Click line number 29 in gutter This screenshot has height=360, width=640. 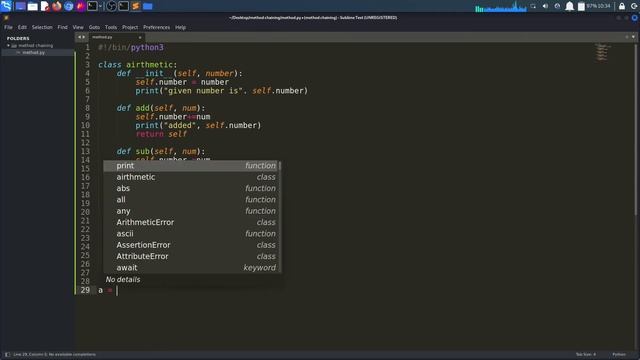[x=85, y=290]
